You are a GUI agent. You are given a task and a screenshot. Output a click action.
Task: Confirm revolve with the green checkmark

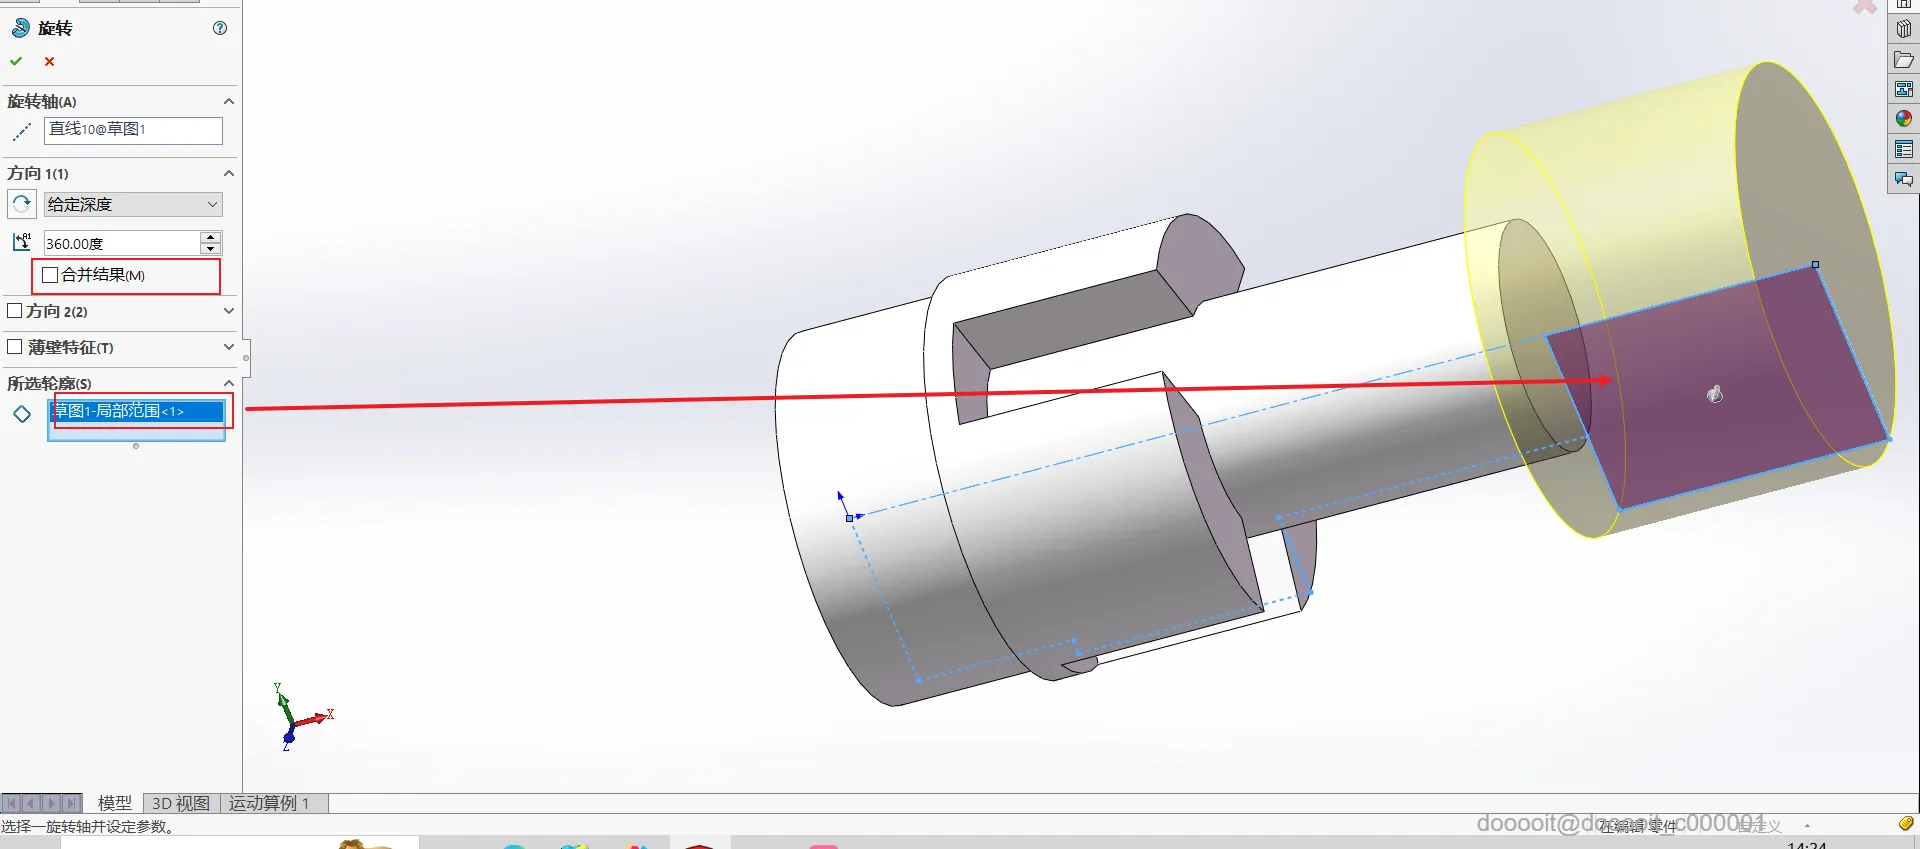(x=16, y=61)
